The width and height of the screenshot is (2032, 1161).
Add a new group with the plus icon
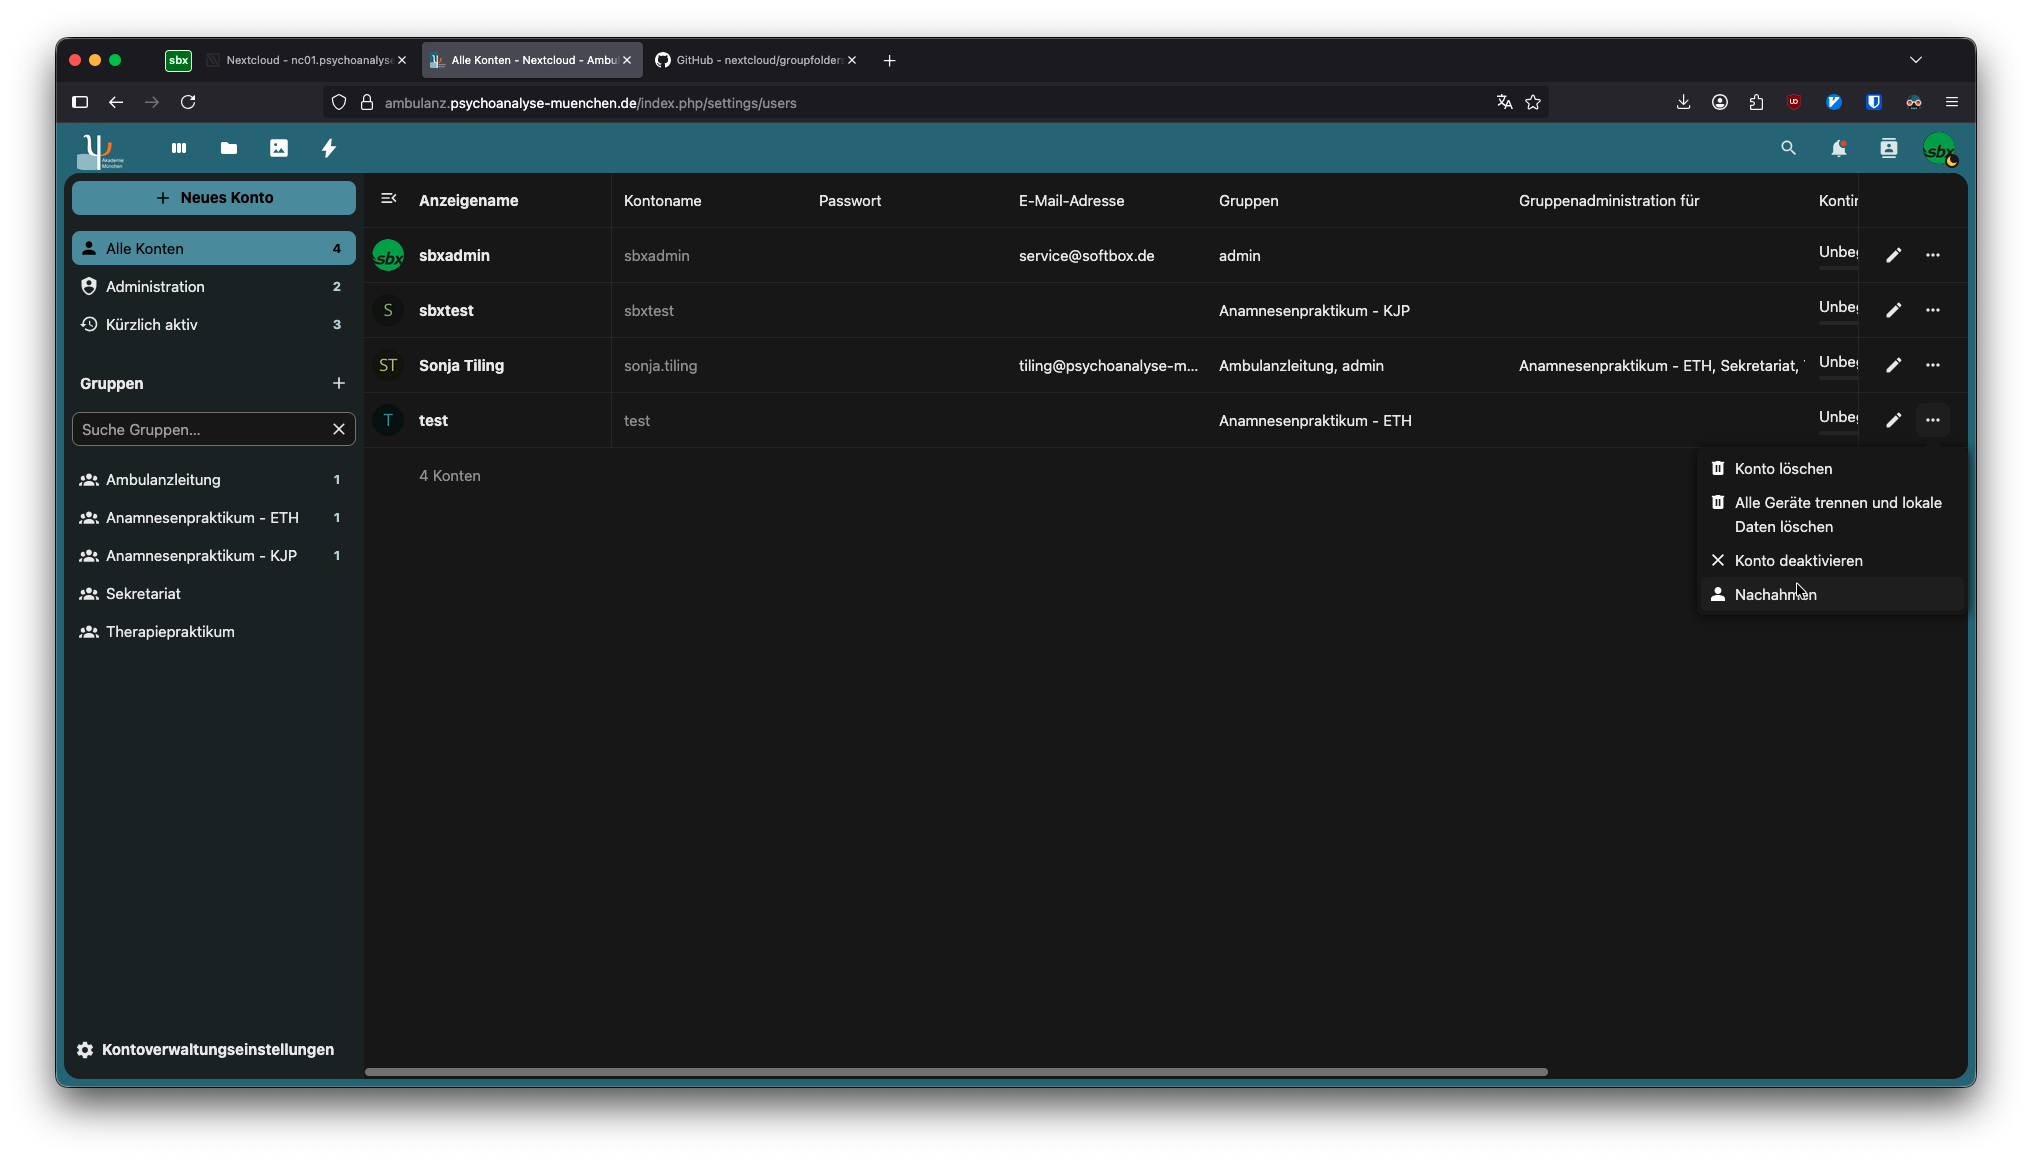click(339, 383)
